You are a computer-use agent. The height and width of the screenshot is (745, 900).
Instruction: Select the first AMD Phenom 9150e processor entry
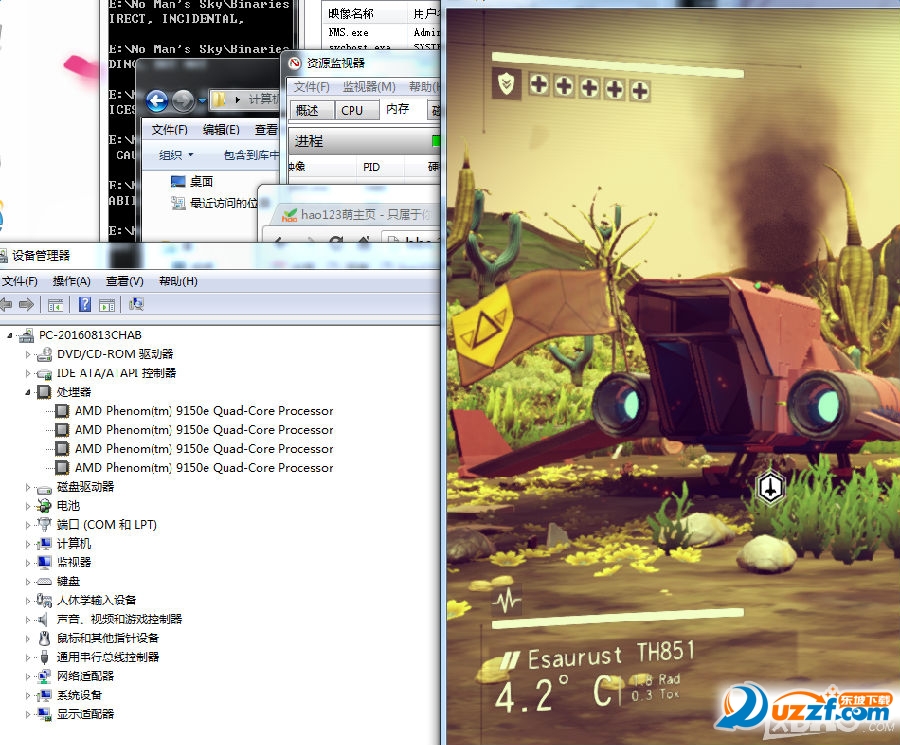click(204, 411)
